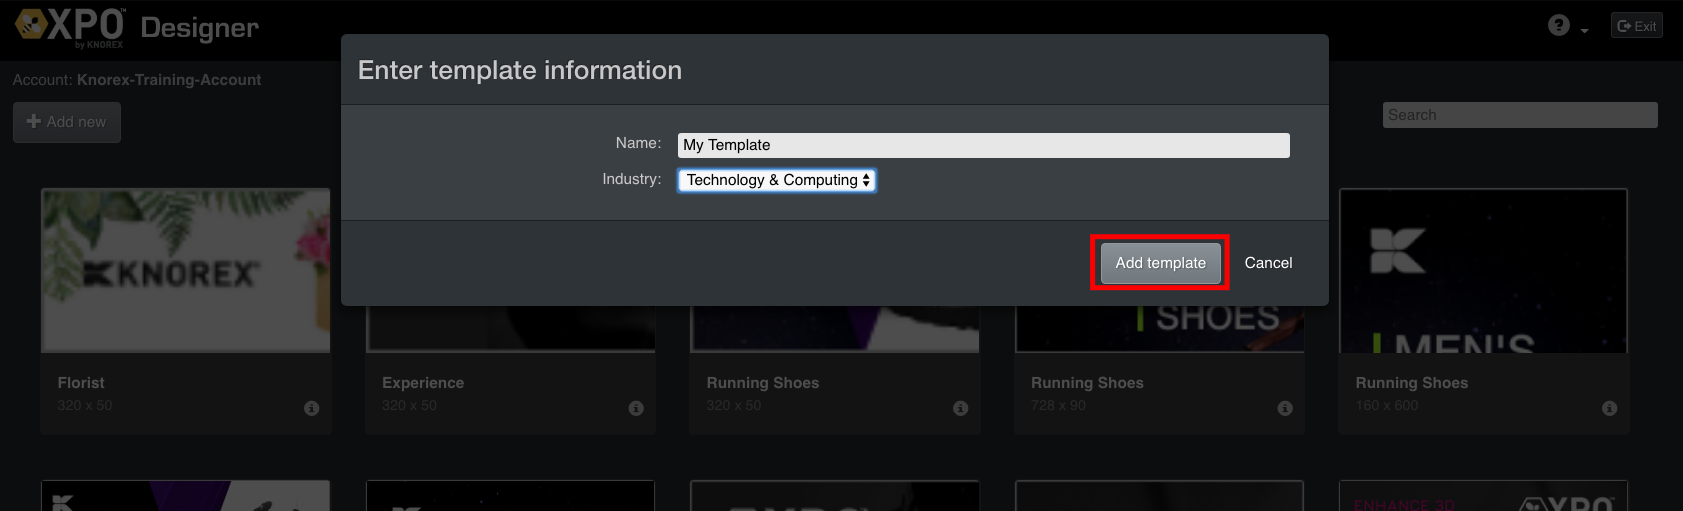This screenshot has height=511, width=1683.
Task: Open the Industry dropdown
Action: click(777, 180)
